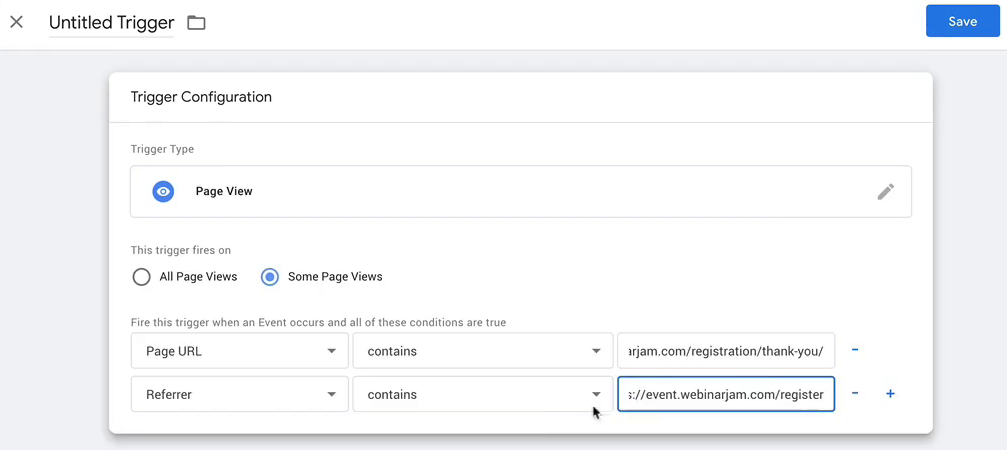This screenshot has width=1007, height=450.
Task: Open contains operator dropdown for Referrer
Action: coord(483,394)
